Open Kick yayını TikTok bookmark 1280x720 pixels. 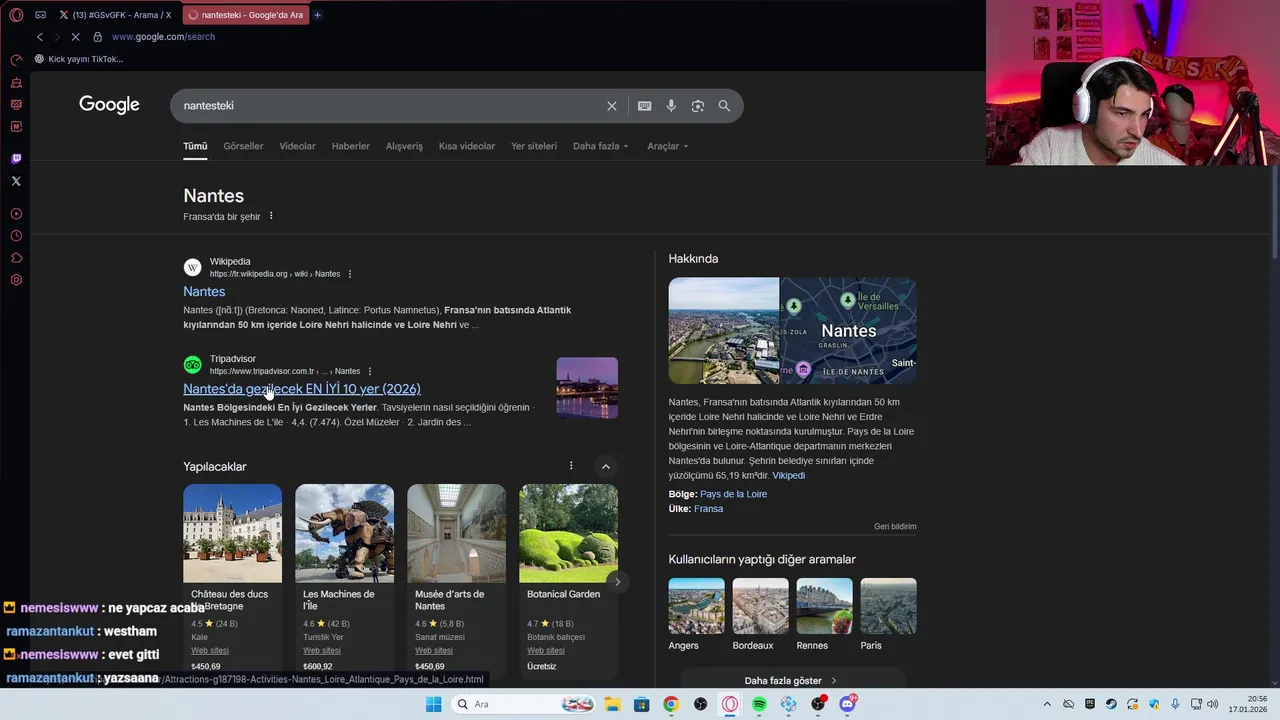coord(79,59)
